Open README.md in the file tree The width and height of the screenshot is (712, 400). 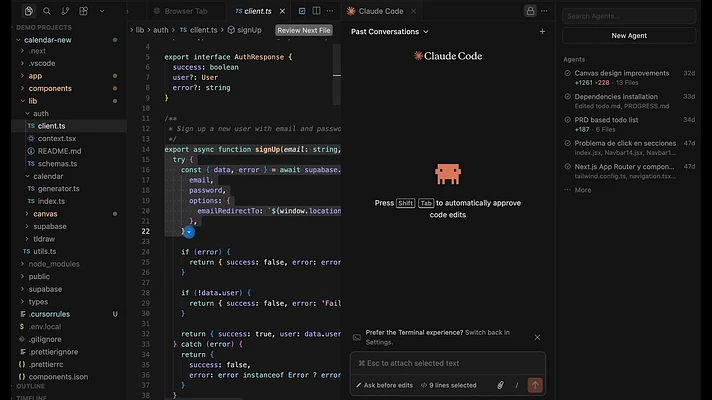click(59, 151)
